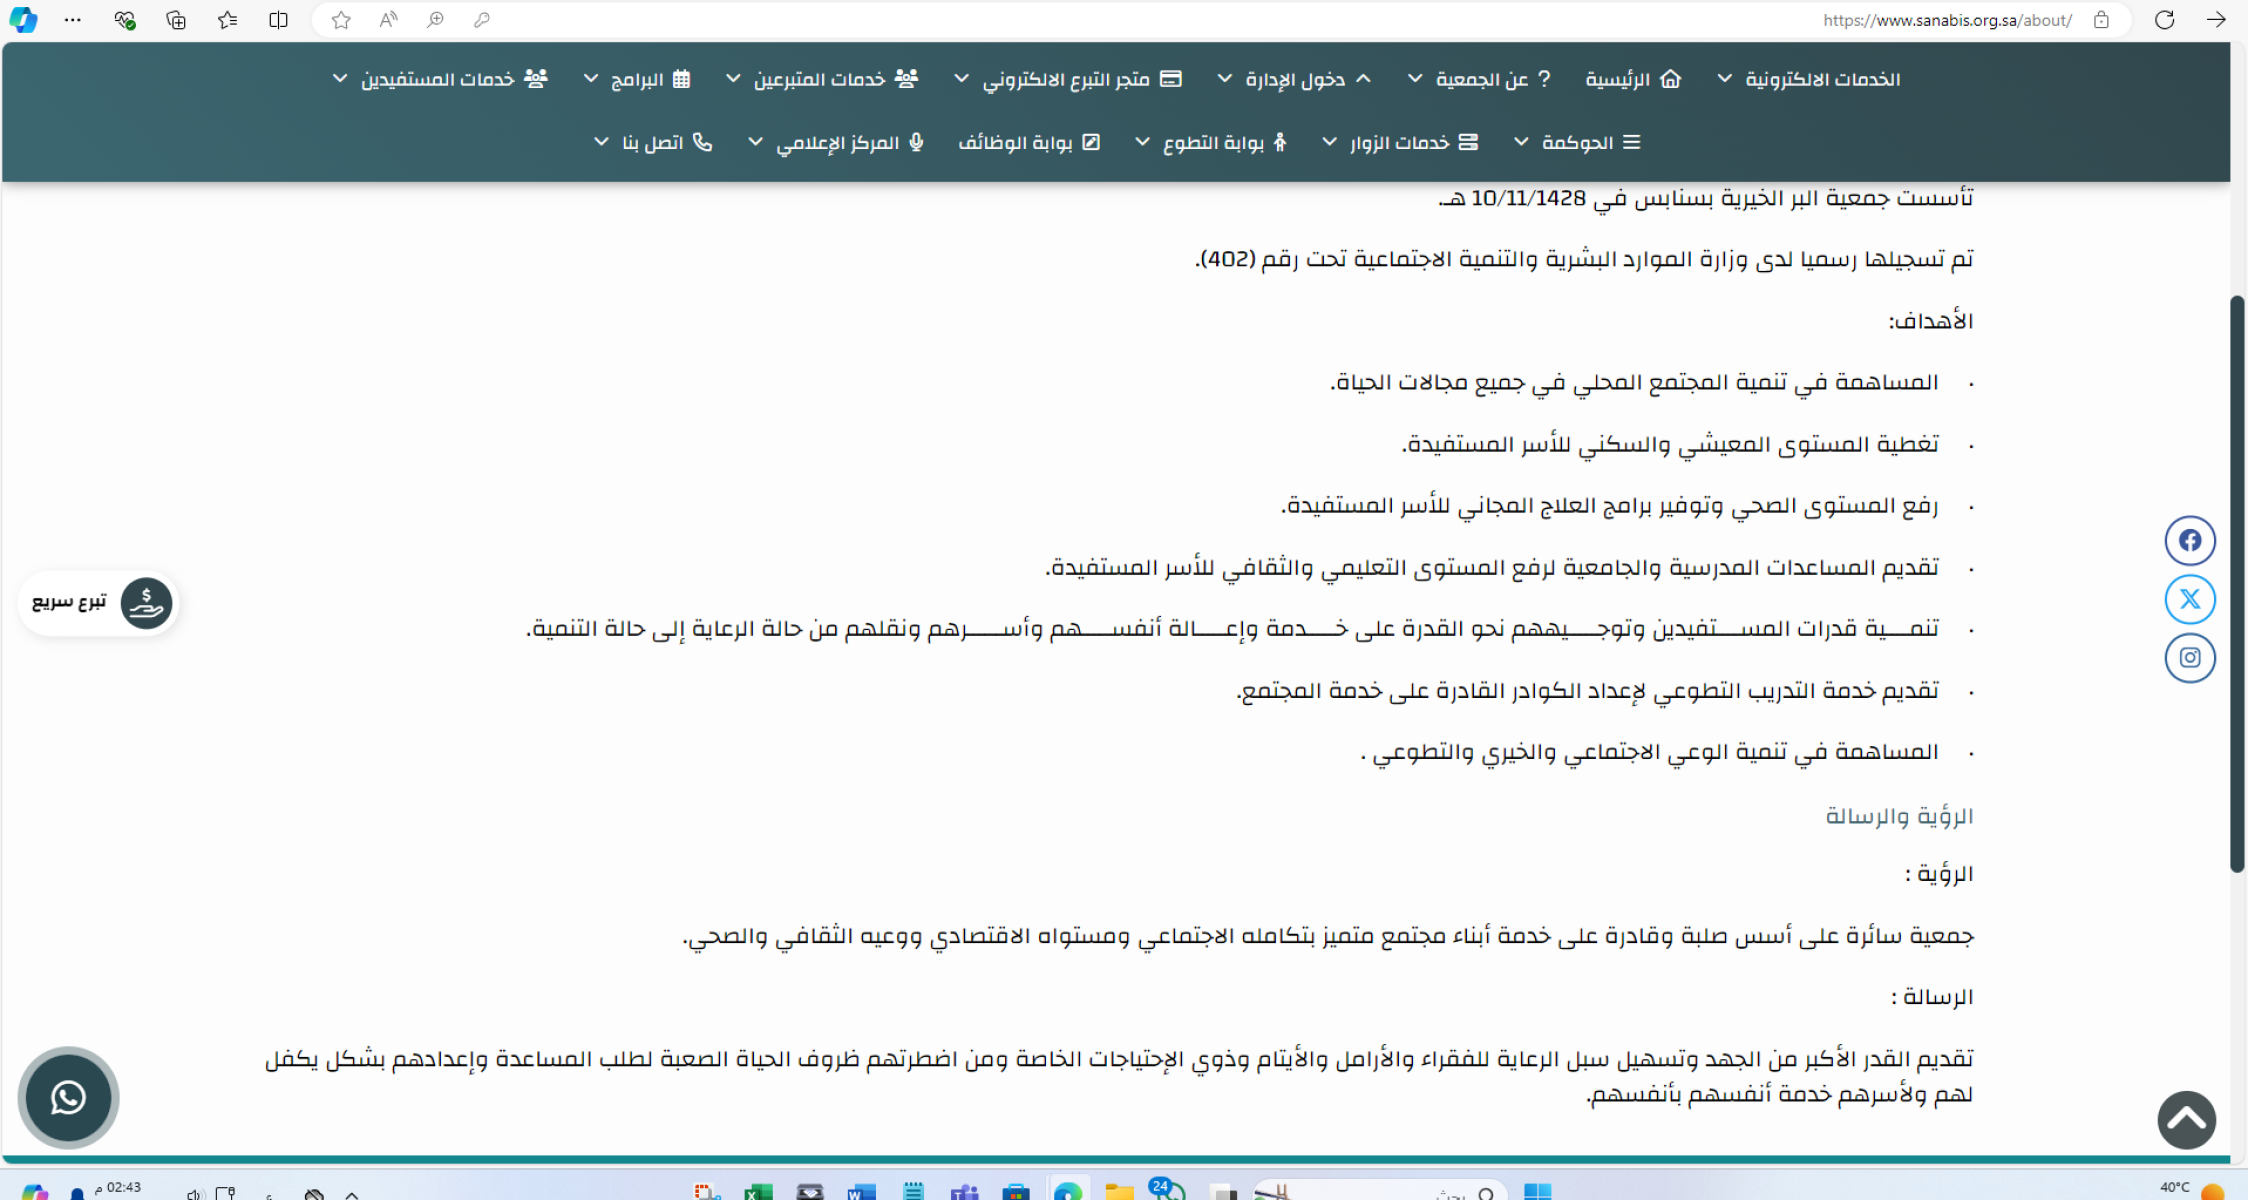Viewport: 2248px width, 1200px height.
Task: Open the saved passwords key icon
Action: tap(482, 20)
